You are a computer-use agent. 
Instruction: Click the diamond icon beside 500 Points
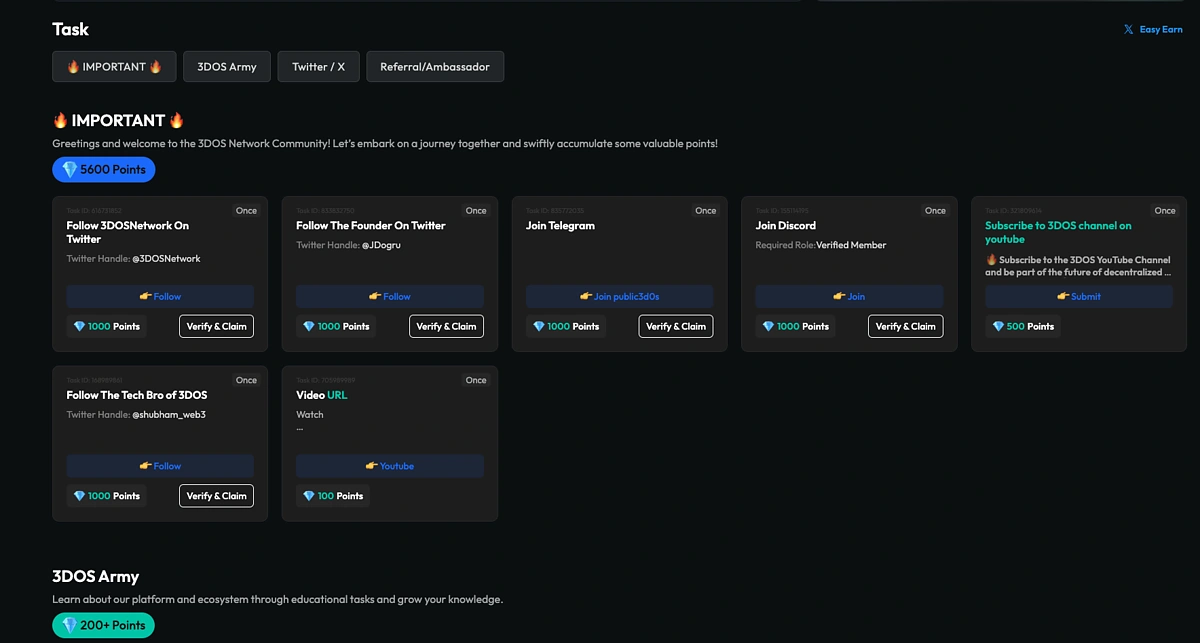coord(998,327)
